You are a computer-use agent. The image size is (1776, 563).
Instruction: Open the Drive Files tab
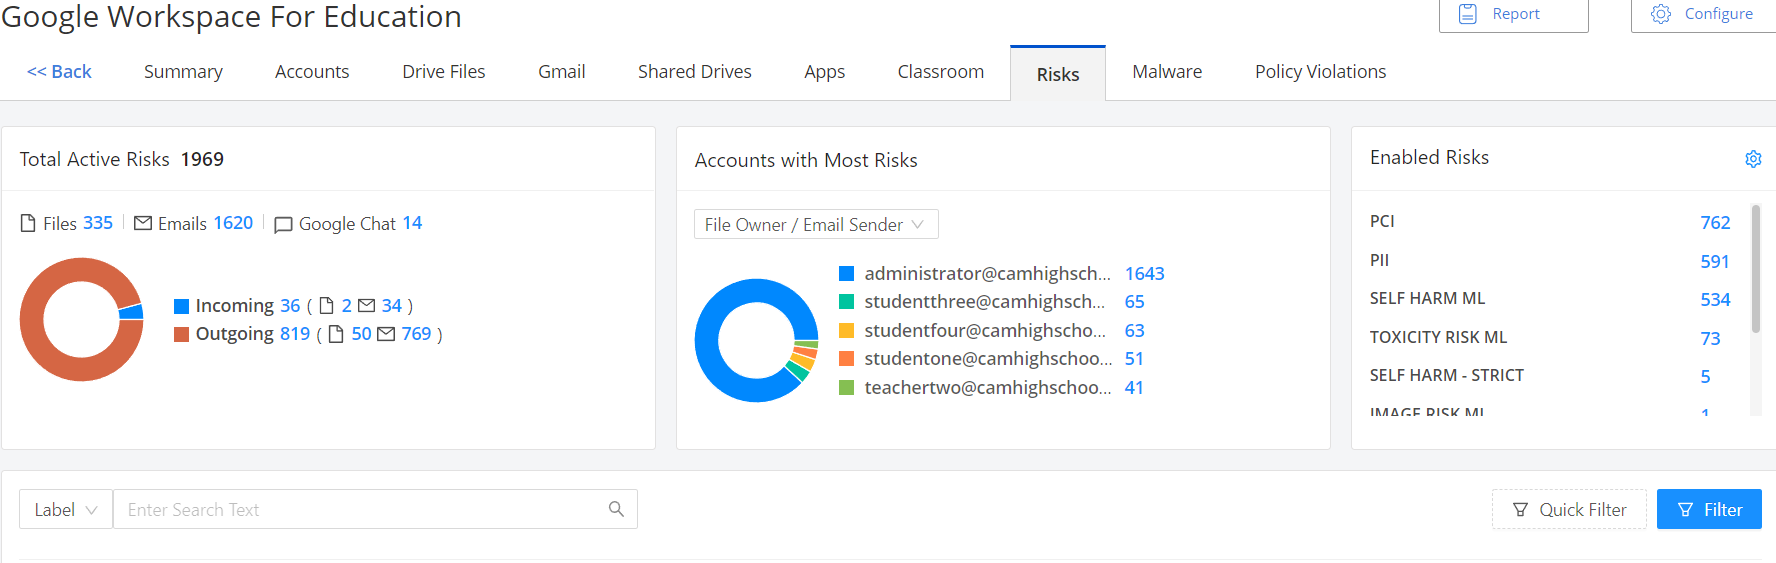pos(444,72)
